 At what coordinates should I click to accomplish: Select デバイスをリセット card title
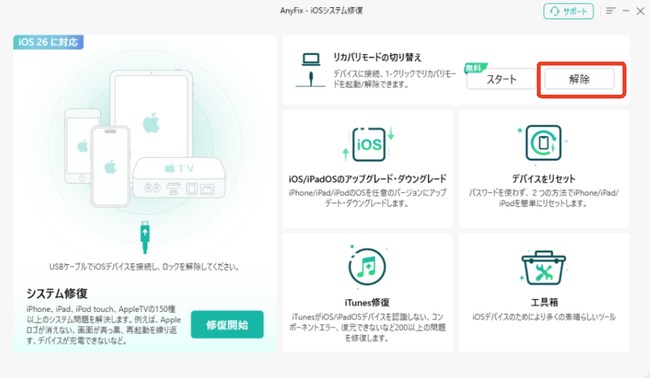[543, 179]
